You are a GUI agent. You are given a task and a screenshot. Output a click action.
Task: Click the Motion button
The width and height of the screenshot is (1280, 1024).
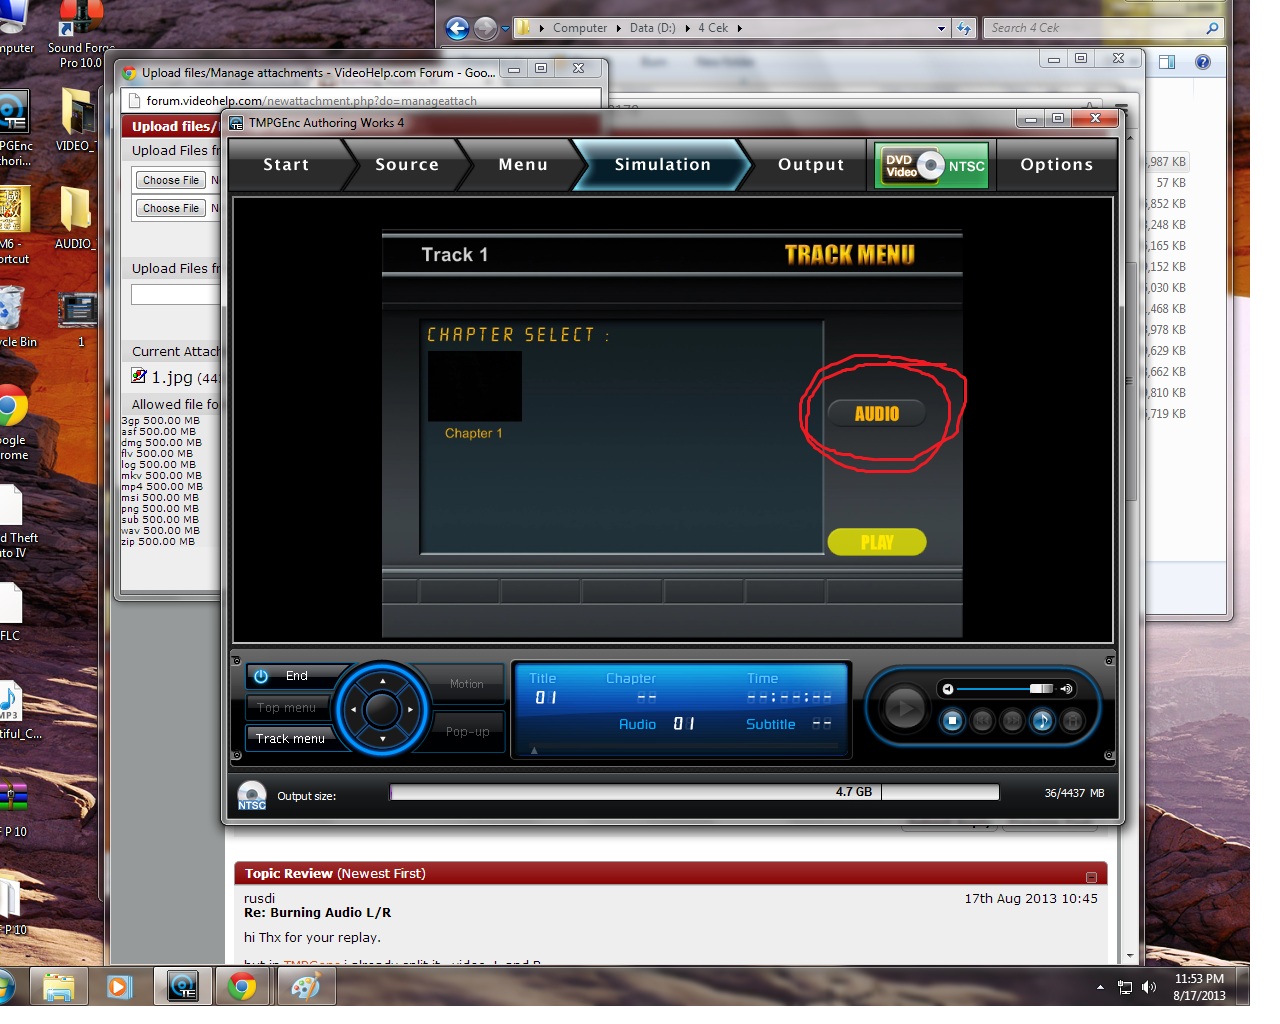[x=466, y=684]
